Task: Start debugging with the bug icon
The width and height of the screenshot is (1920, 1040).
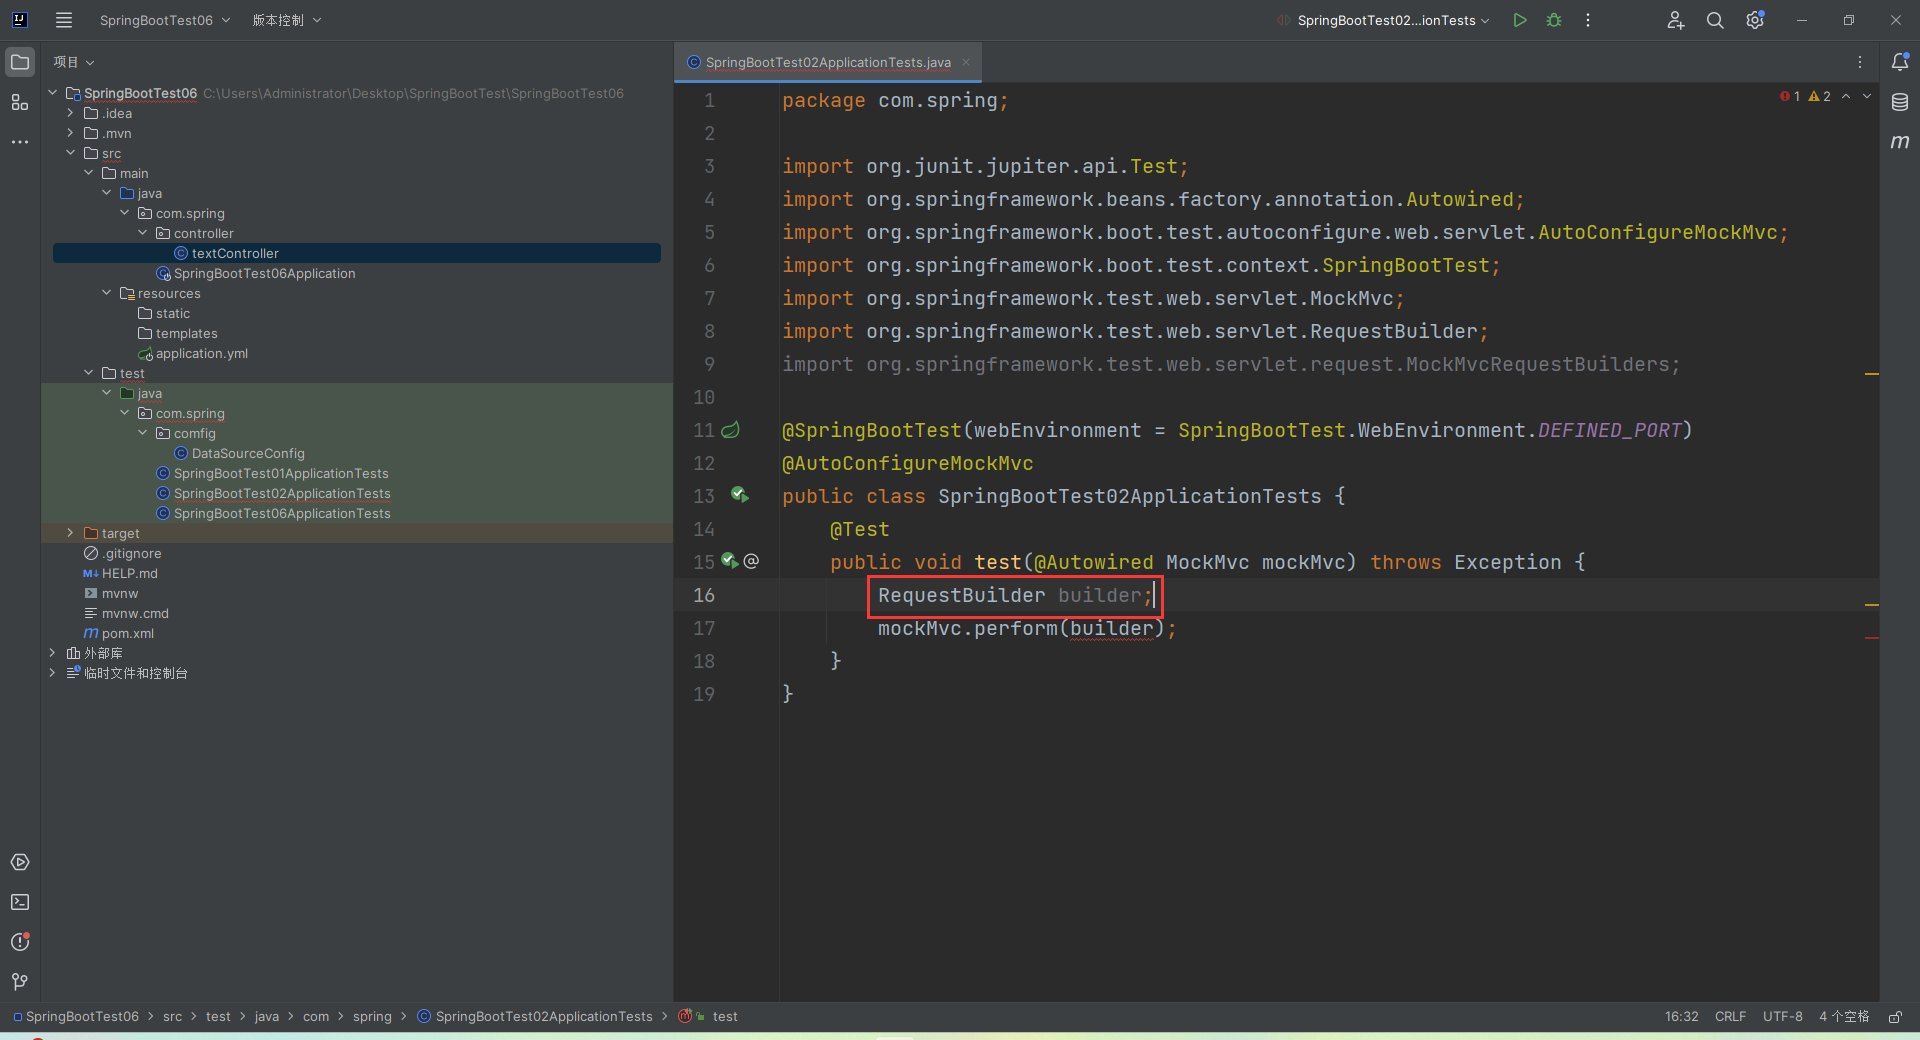Action: tap(1554, 20)
